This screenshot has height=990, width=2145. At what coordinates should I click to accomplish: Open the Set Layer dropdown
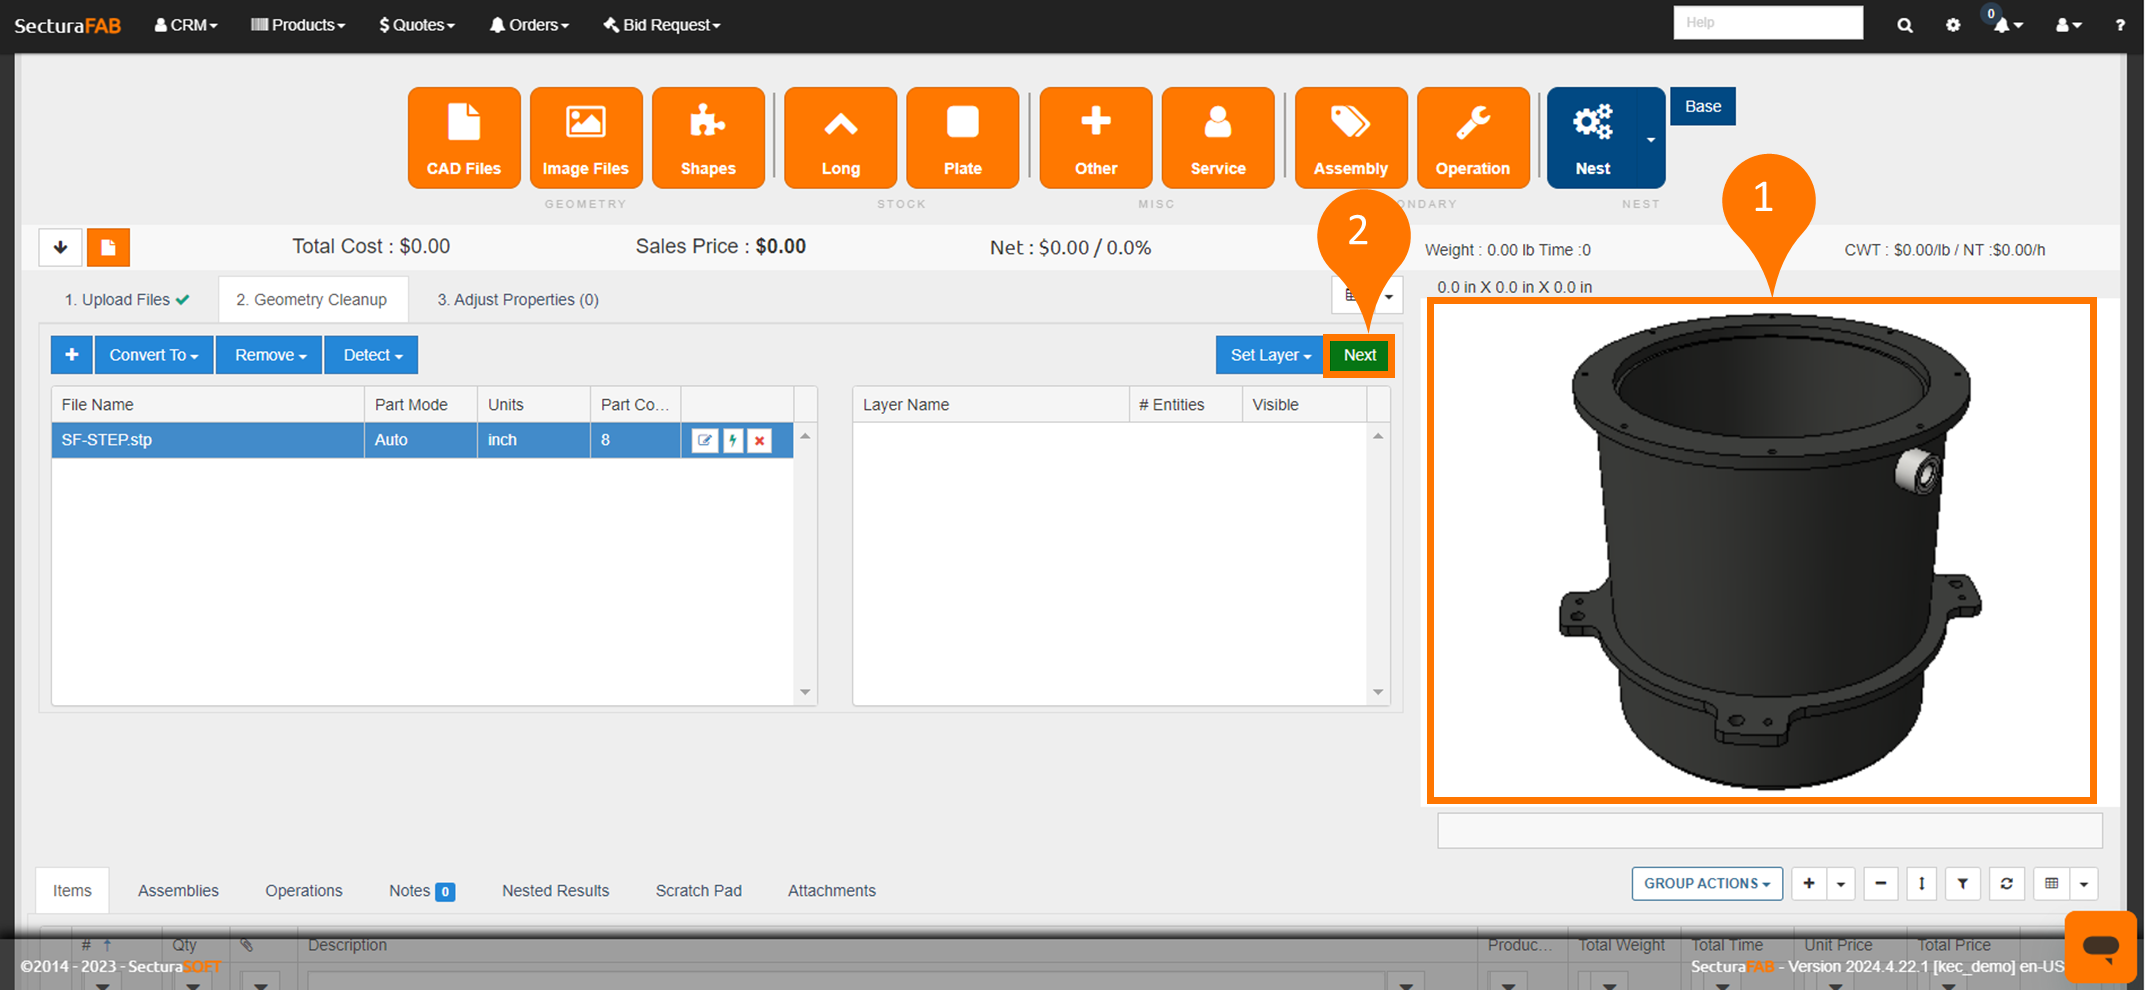[1269, 355]
